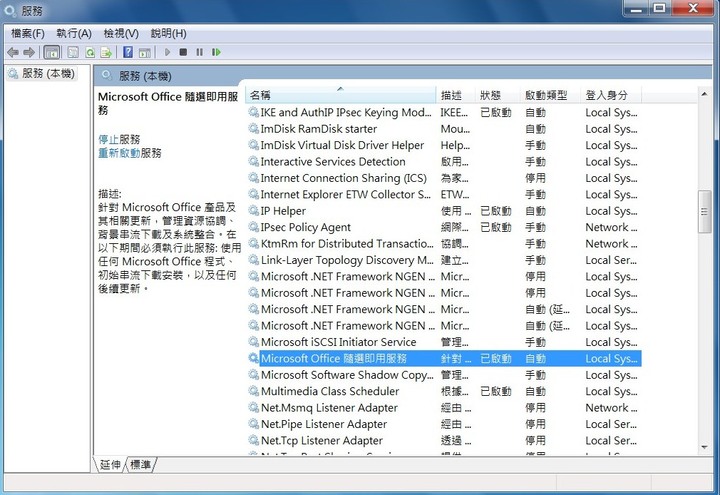Select Net.Tcp Listener Adapter row
The height and width of the screenshot is (495, 720).
pos(444,440)
